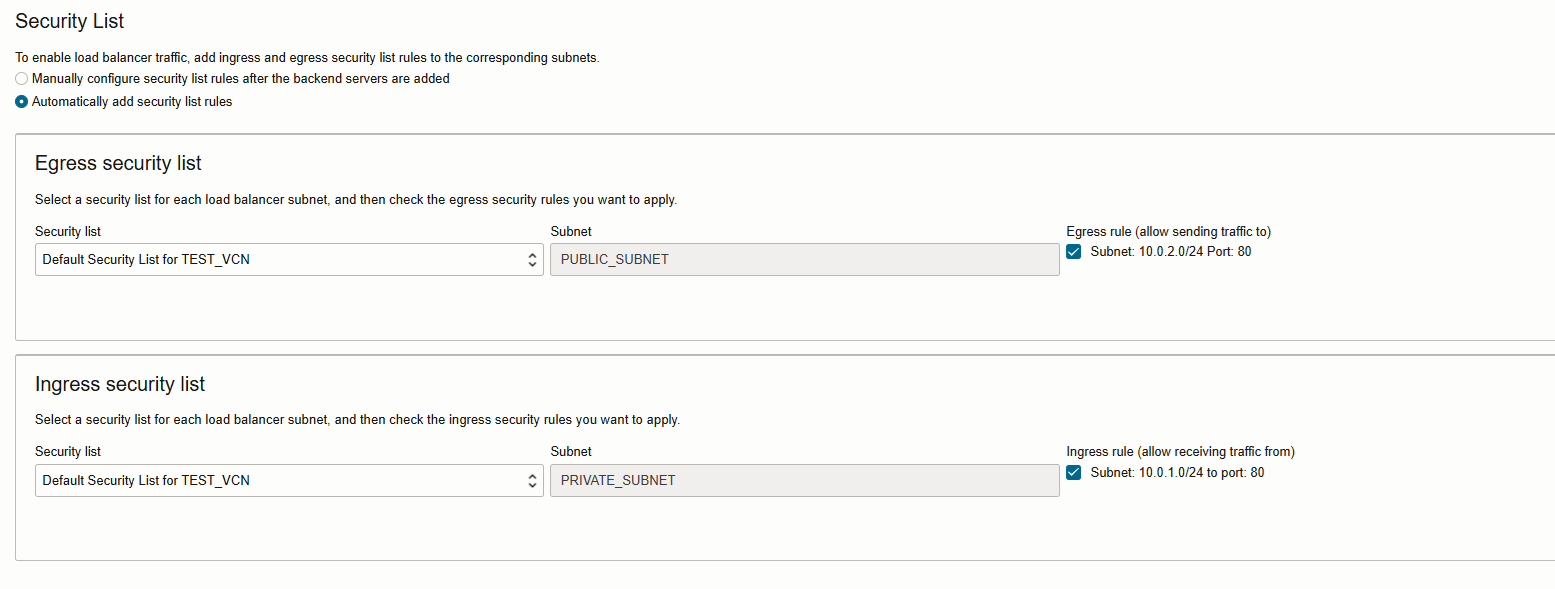Click the "Subnet" label above PUBLIC_SUBNET

[x=571, y=232]
